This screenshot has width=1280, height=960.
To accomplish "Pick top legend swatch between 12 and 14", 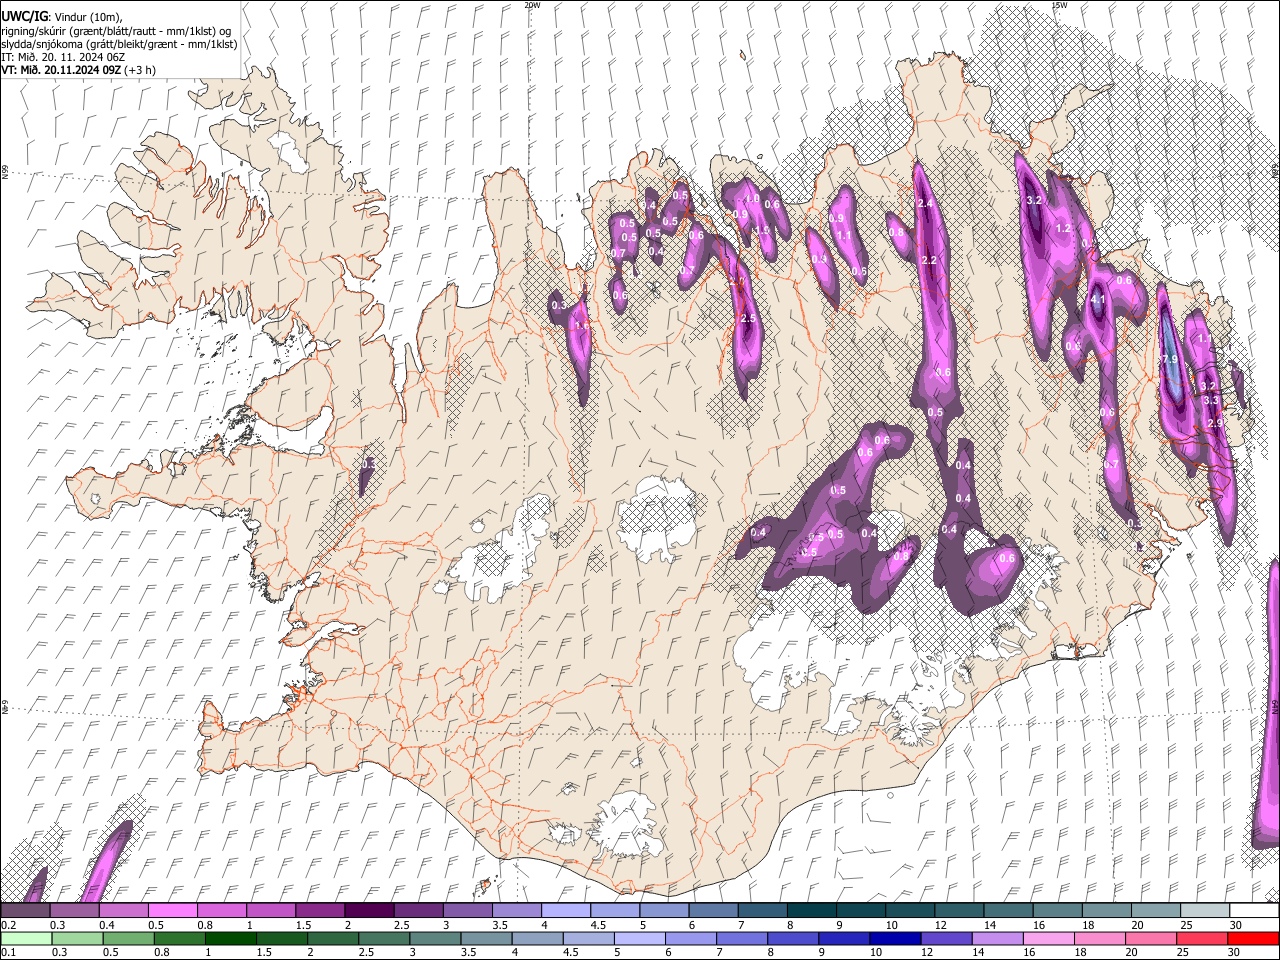I will click(959, 911).
